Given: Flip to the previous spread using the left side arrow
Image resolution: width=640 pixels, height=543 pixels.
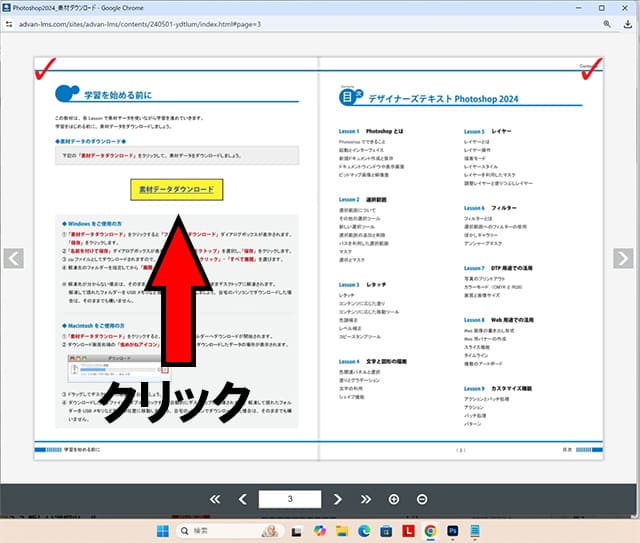Looking at the screenshot, I should (x=13, y=258).
